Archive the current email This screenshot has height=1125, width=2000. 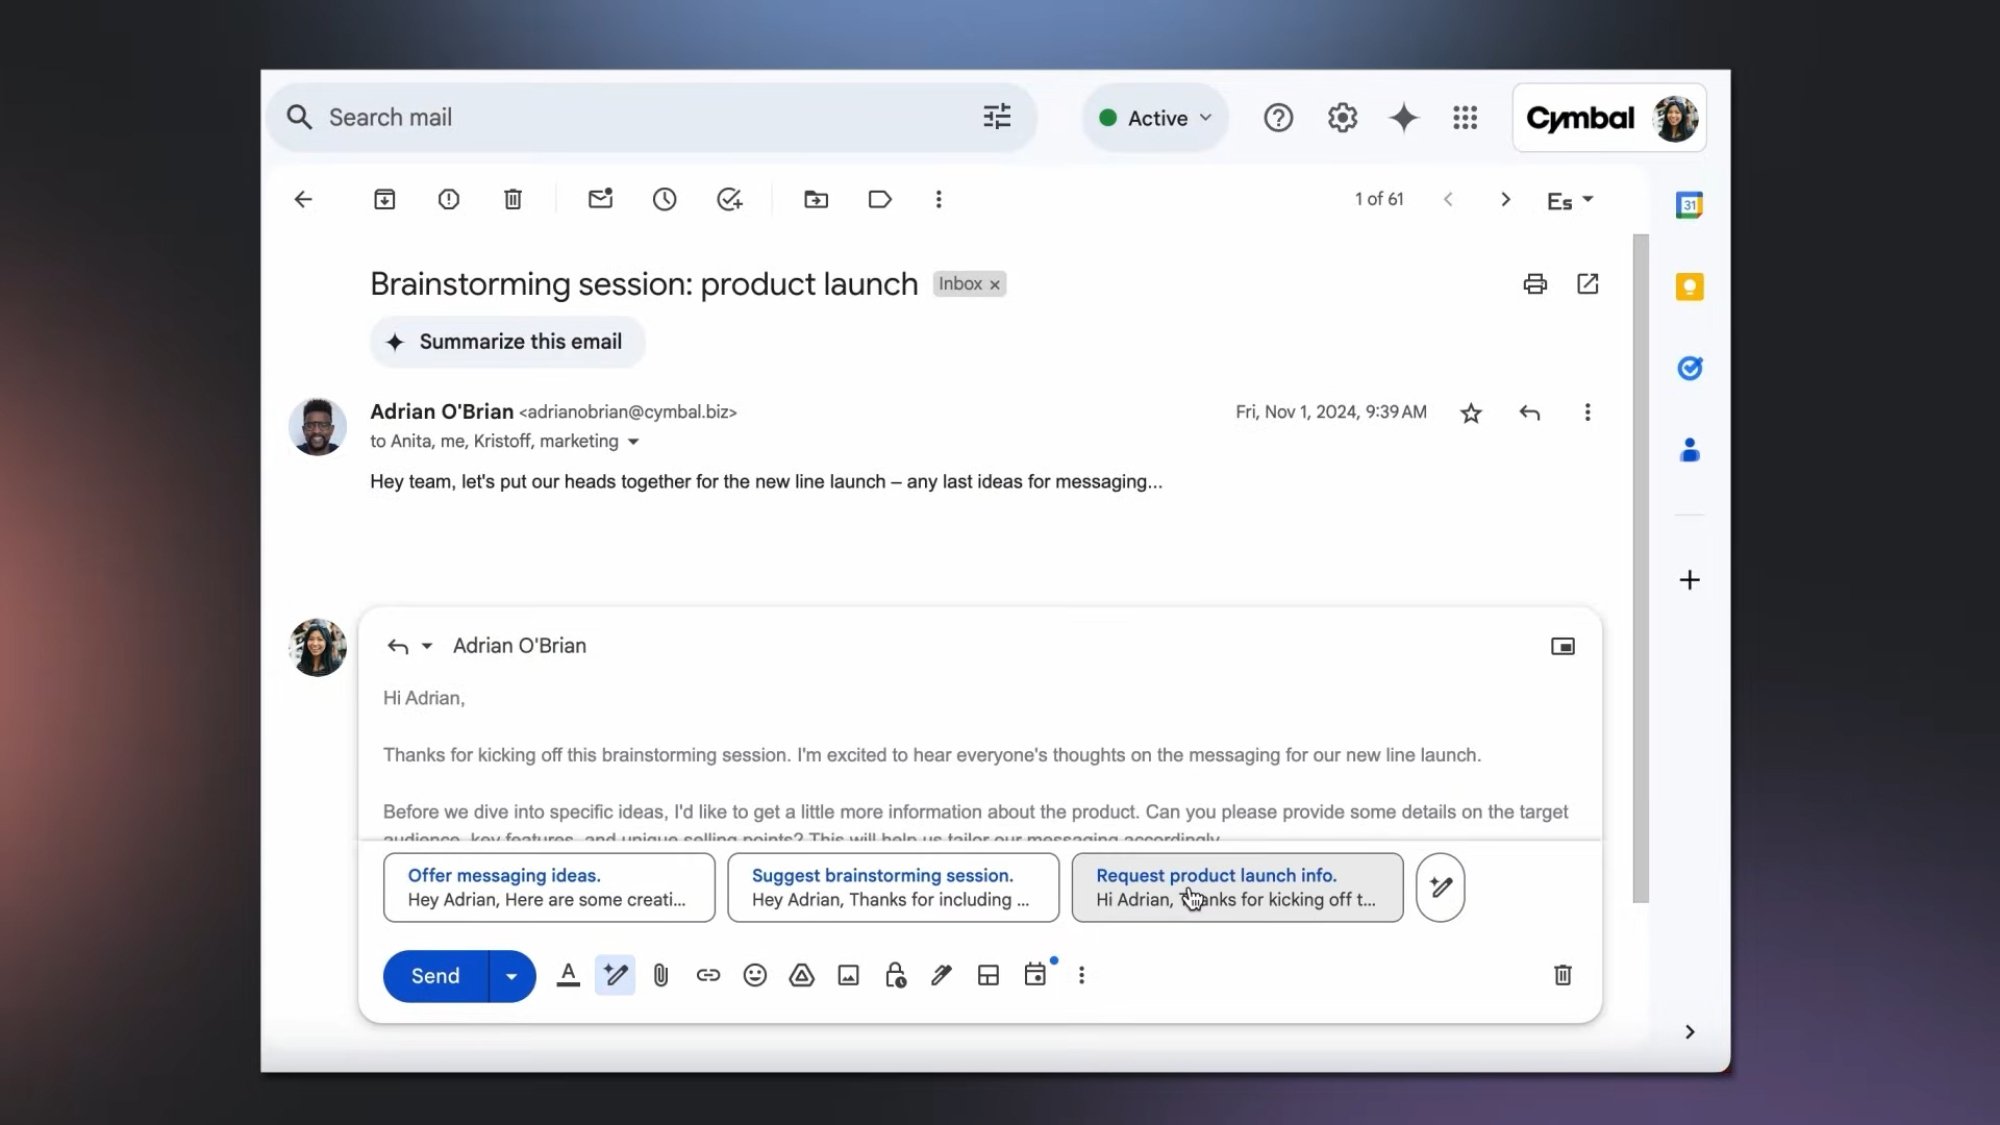coord(384,199)
